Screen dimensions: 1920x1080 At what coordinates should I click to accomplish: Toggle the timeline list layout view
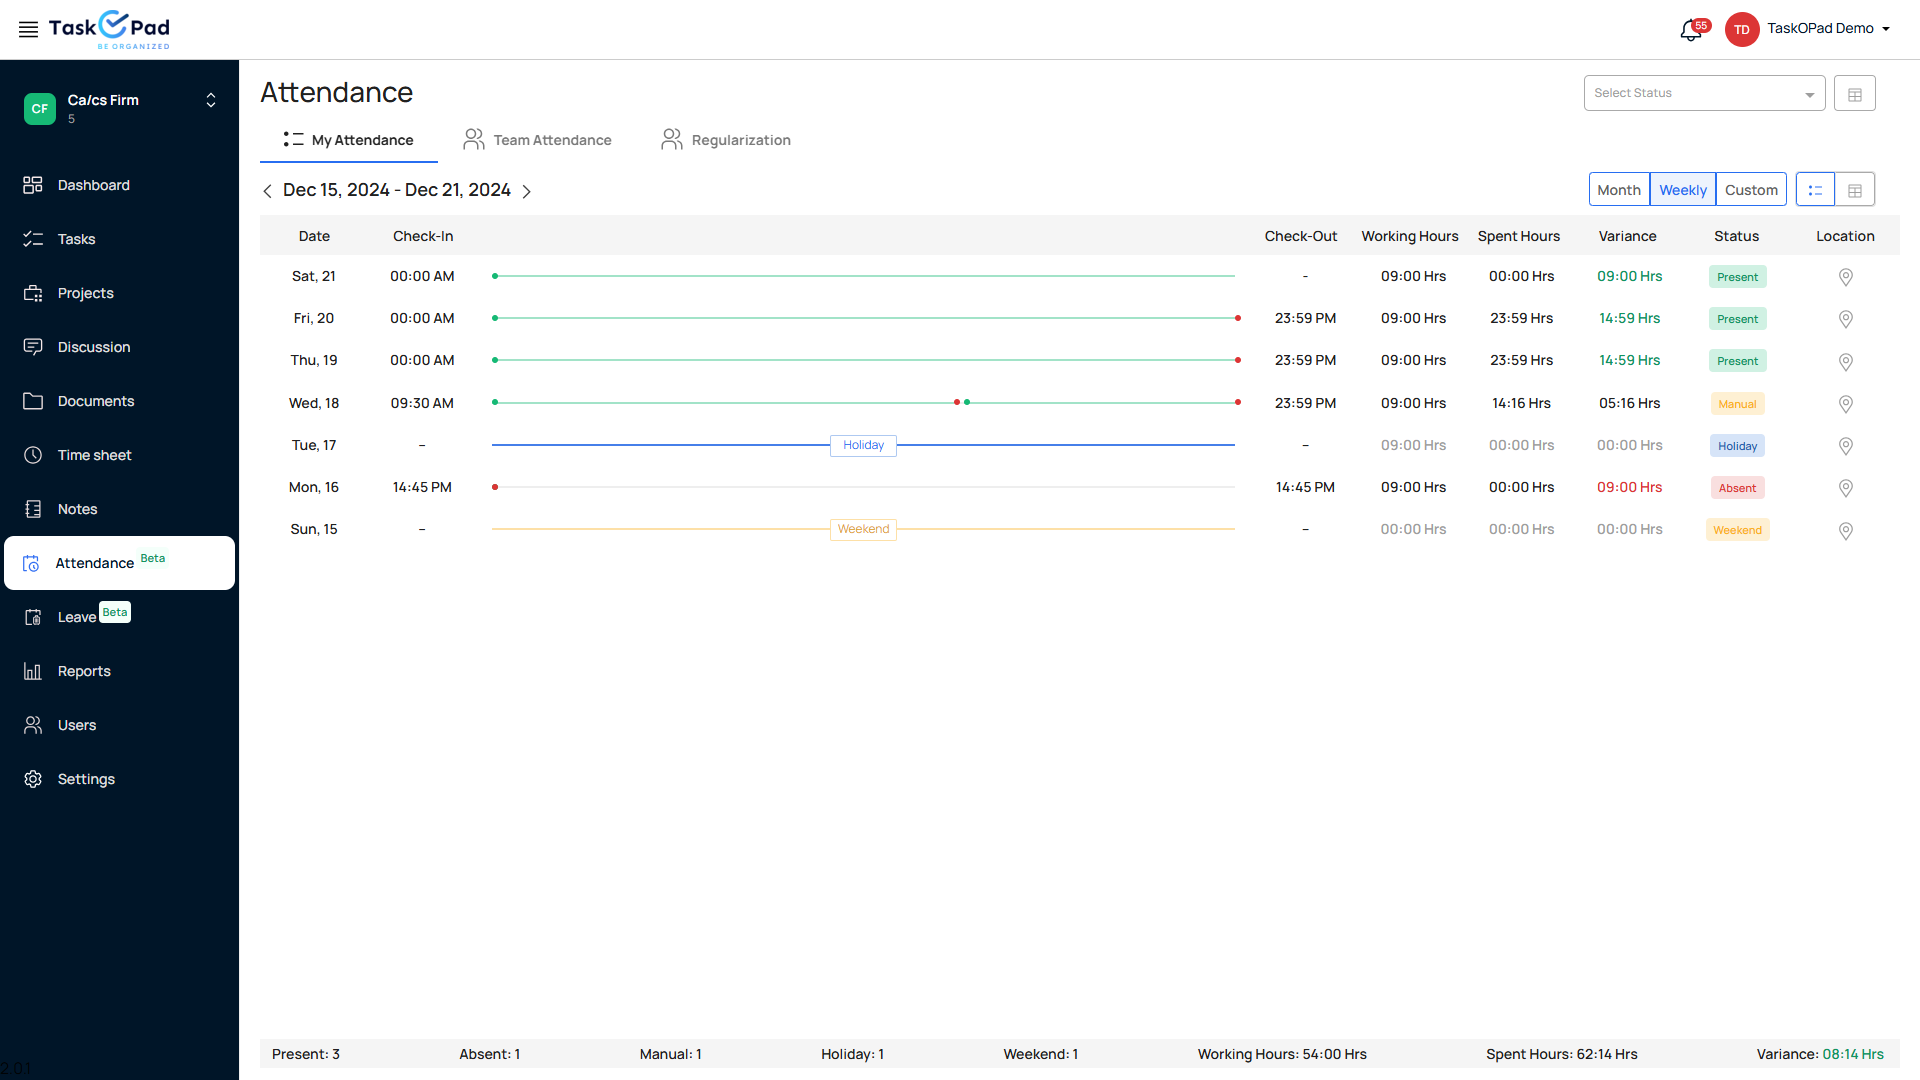[x=1815, y=190]
